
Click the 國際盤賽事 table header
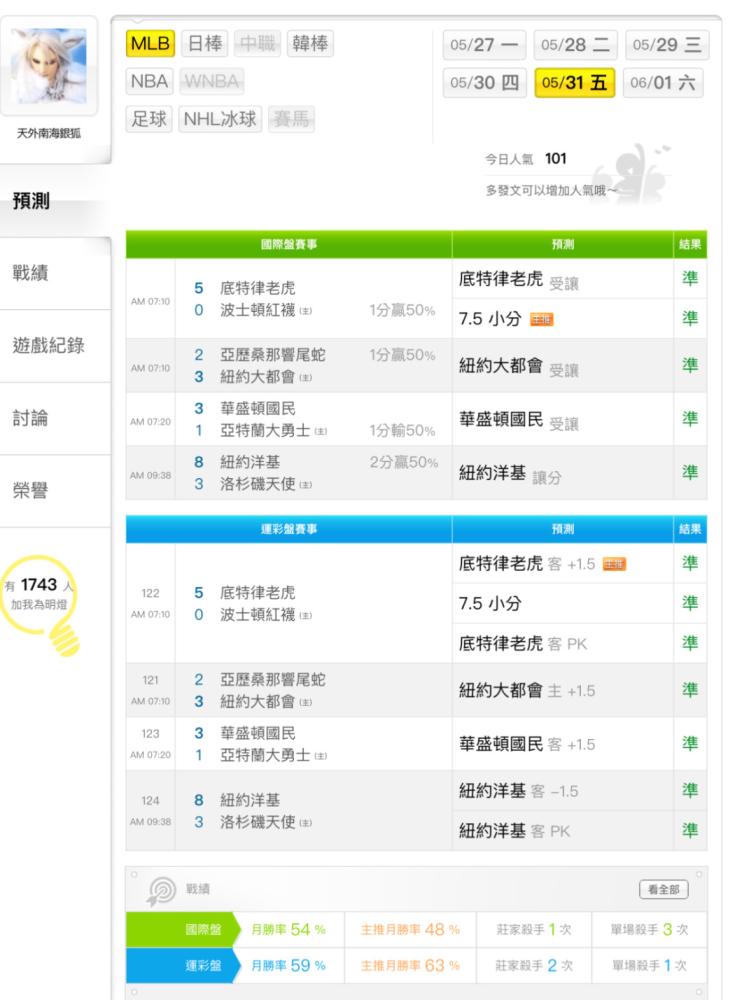[x=288, y=244]
